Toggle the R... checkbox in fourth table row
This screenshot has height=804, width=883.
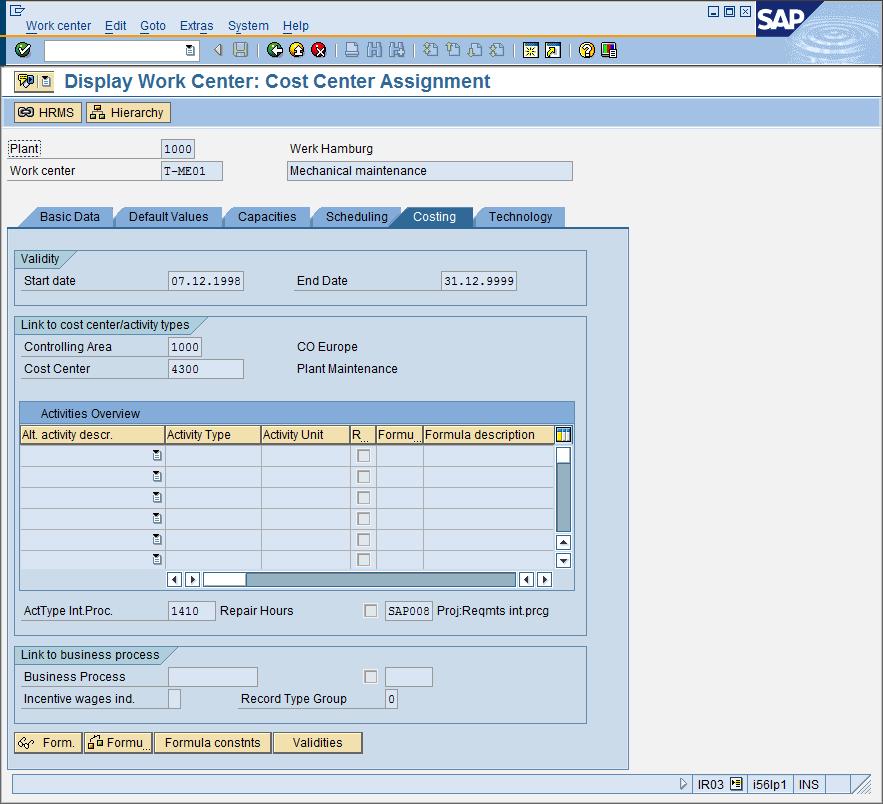[x=364, y=519]
